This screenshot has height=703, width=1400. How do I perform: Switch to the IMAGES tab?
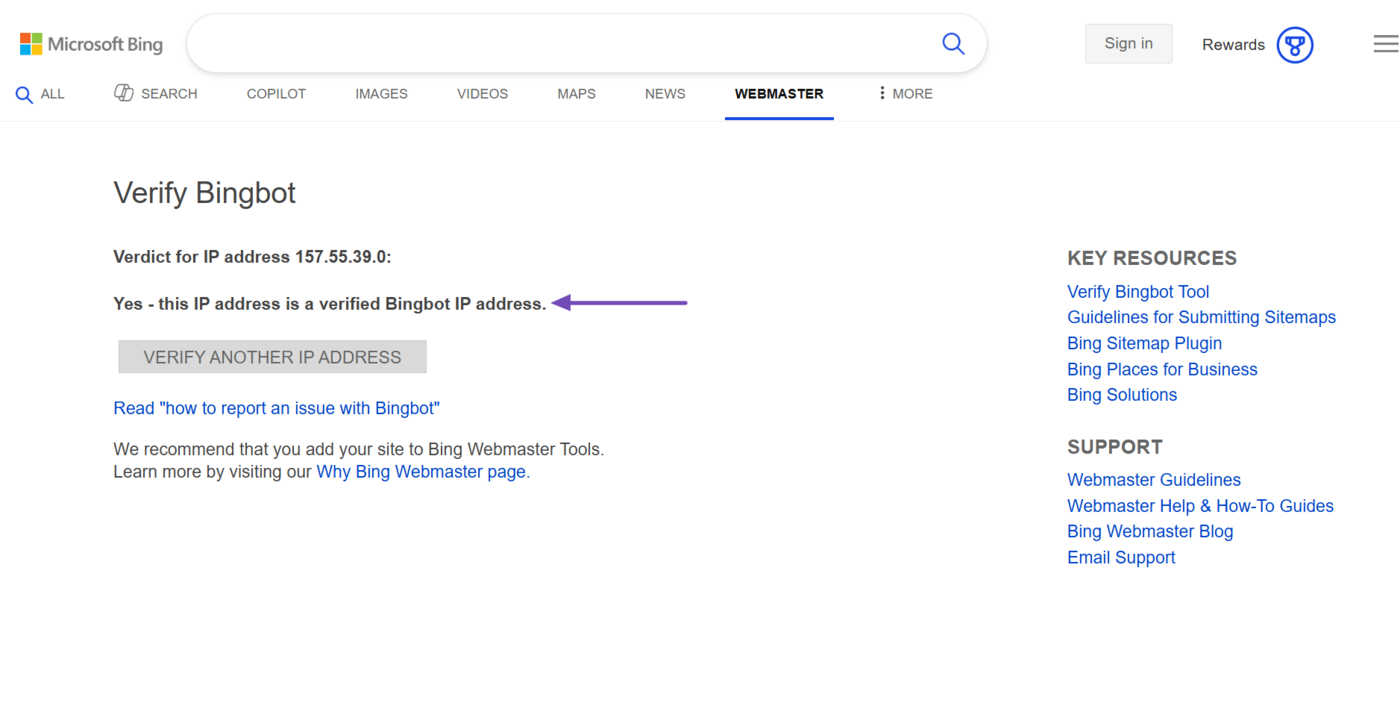381,94
